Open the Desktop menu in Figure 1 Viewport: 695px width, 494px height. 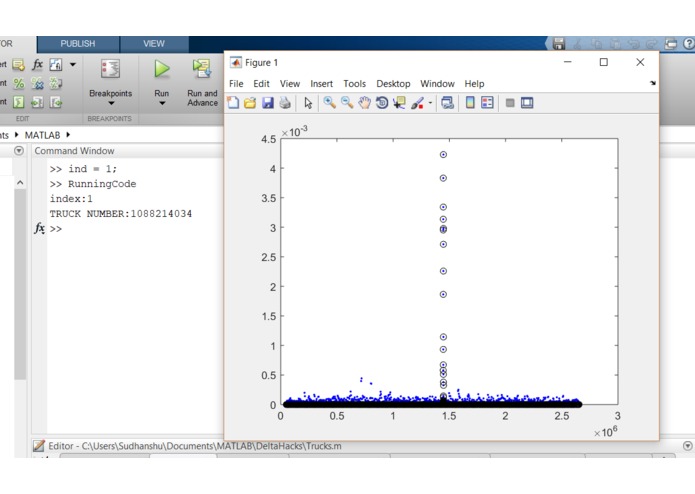[393, 84]
